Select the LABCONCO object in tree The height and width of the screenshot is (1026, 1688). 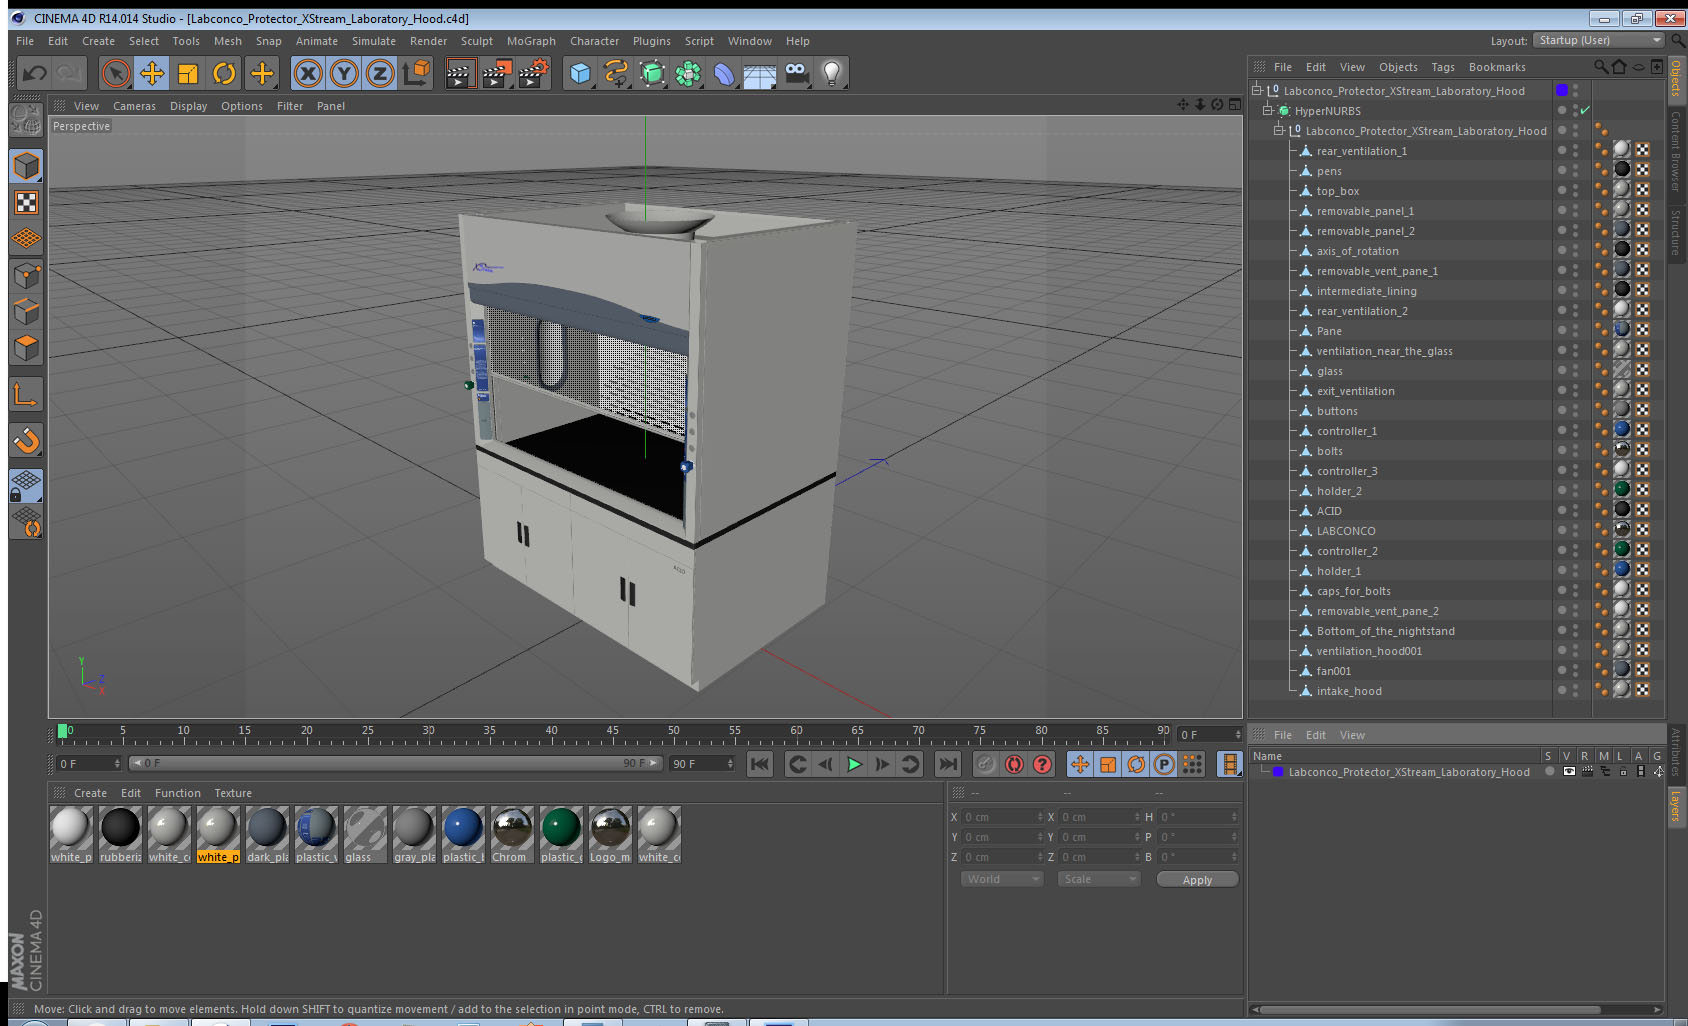coord(1346,531)
